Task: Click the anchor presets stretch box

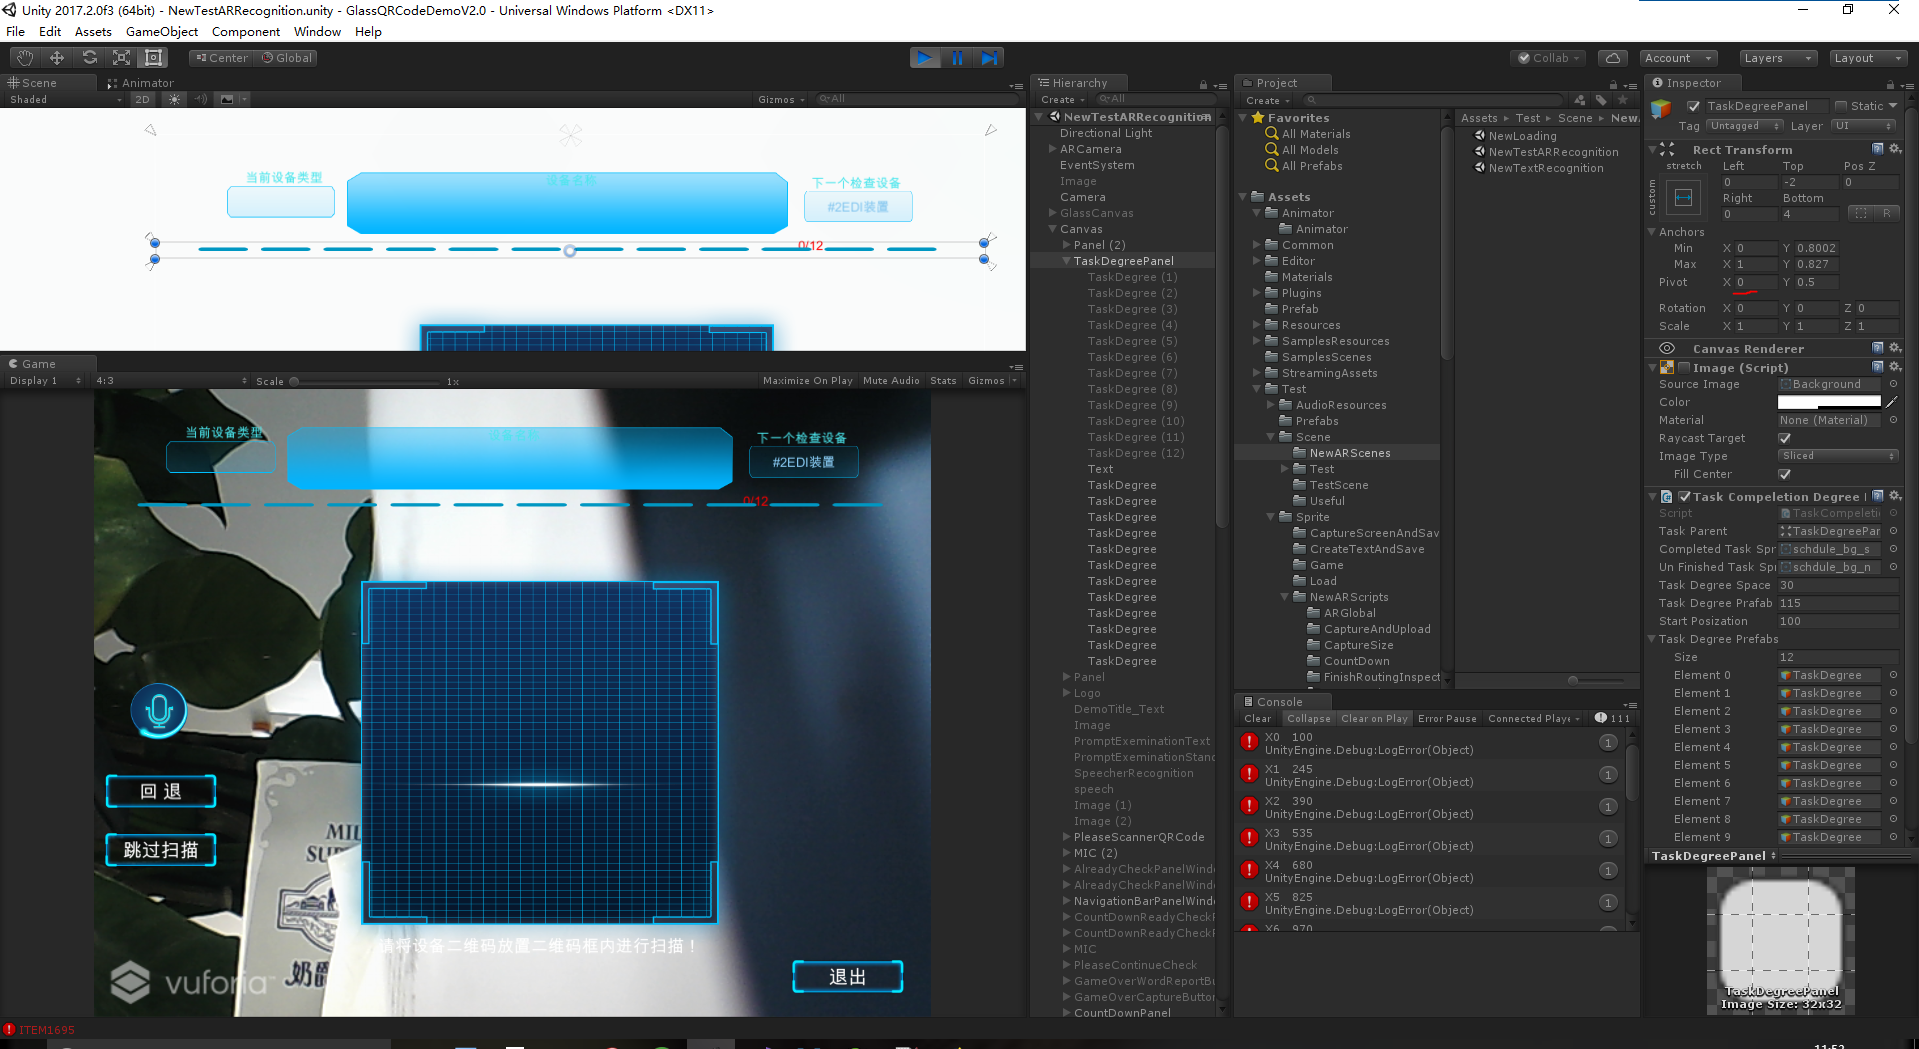Action: (1684, 197)
